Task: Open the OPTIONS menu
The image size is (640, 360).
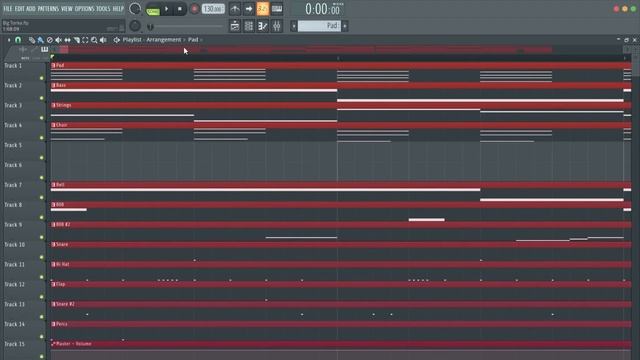Action: pos(84,9)
